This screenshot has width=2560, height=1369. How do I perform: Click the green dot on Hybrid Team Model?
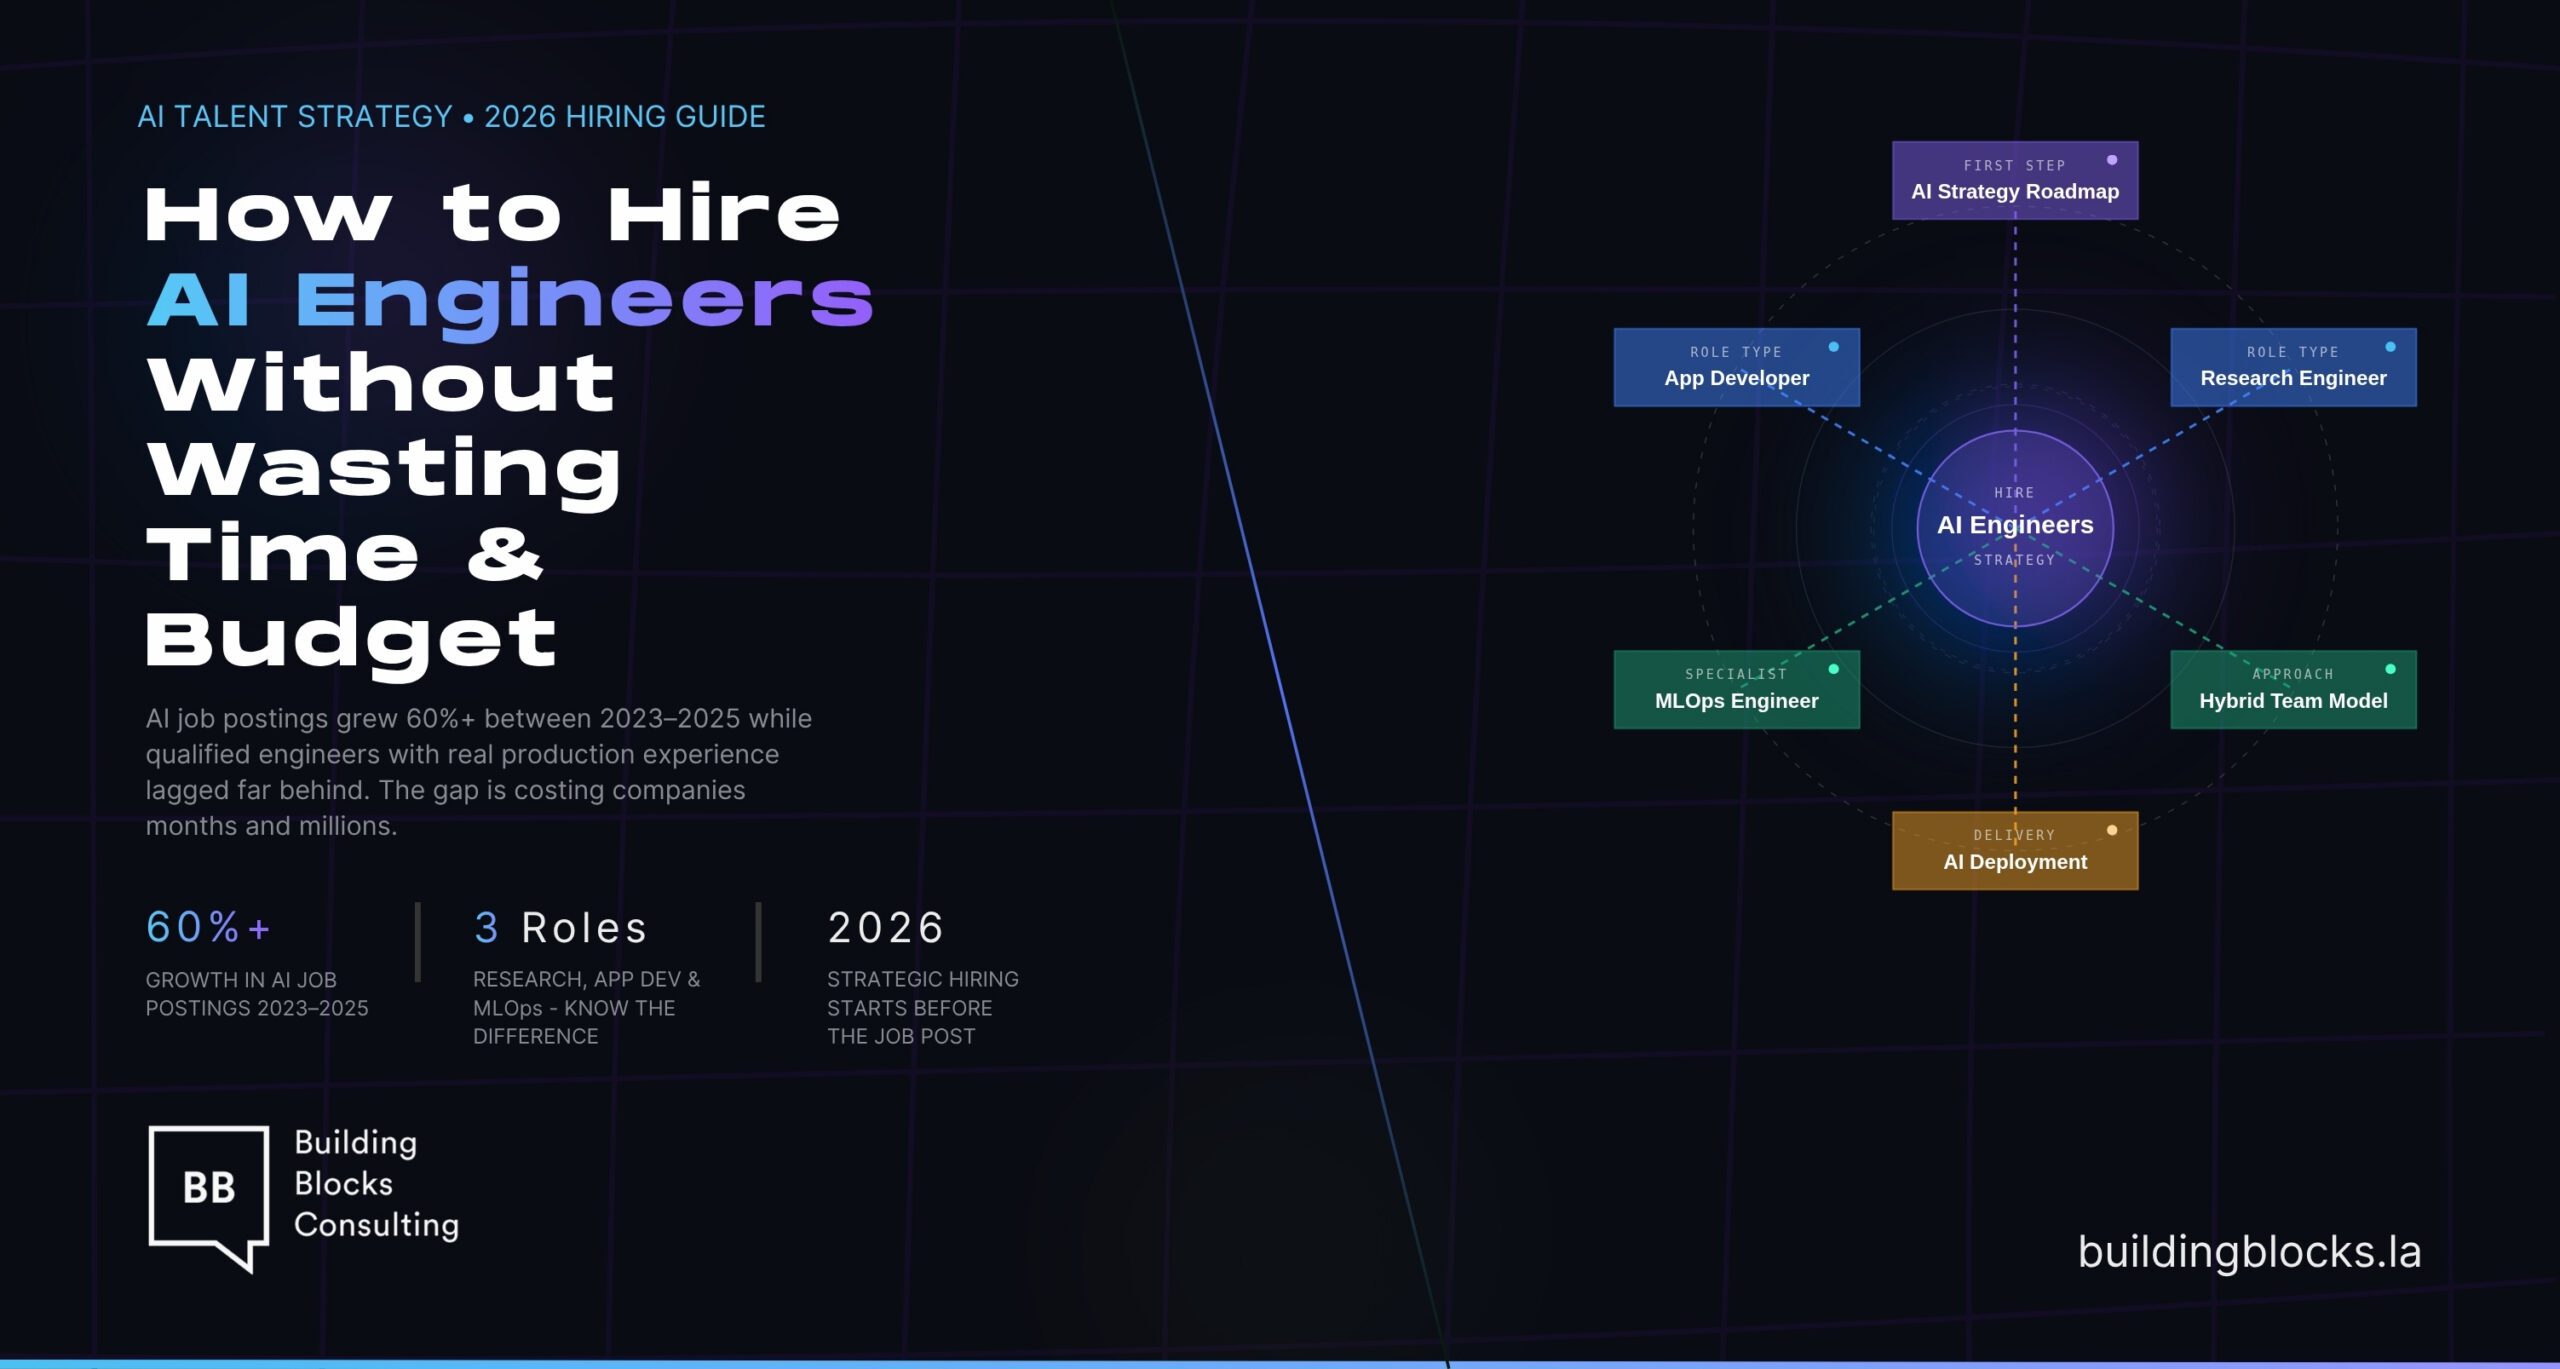pyautogui.click(x=2391, y=669)
